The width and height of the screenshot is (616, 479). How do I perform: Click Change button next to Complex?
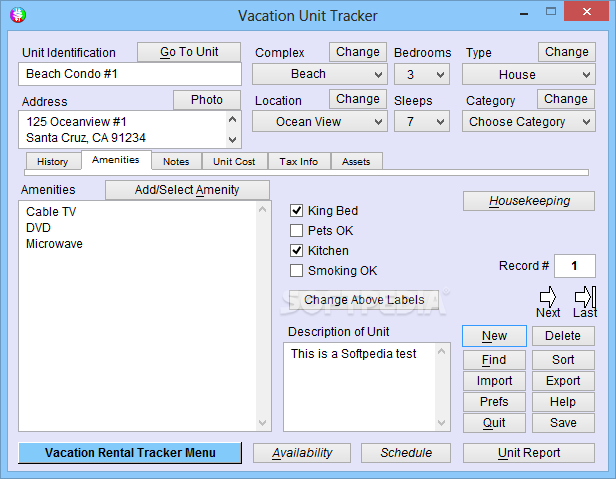(x=358, y=52)
